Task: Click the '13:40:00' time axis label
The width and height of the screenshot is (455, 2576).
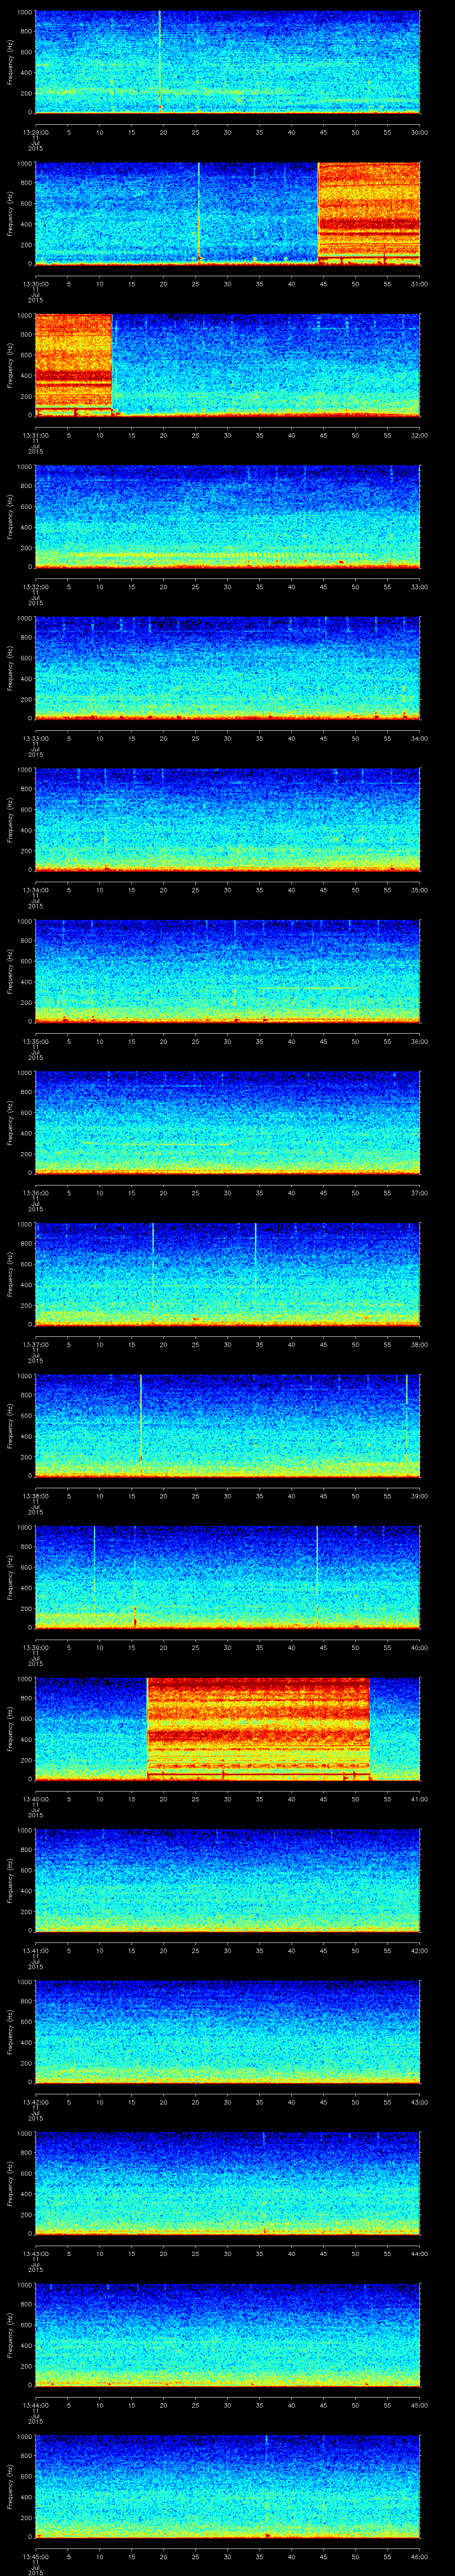Action: [x=35, y=1799]
